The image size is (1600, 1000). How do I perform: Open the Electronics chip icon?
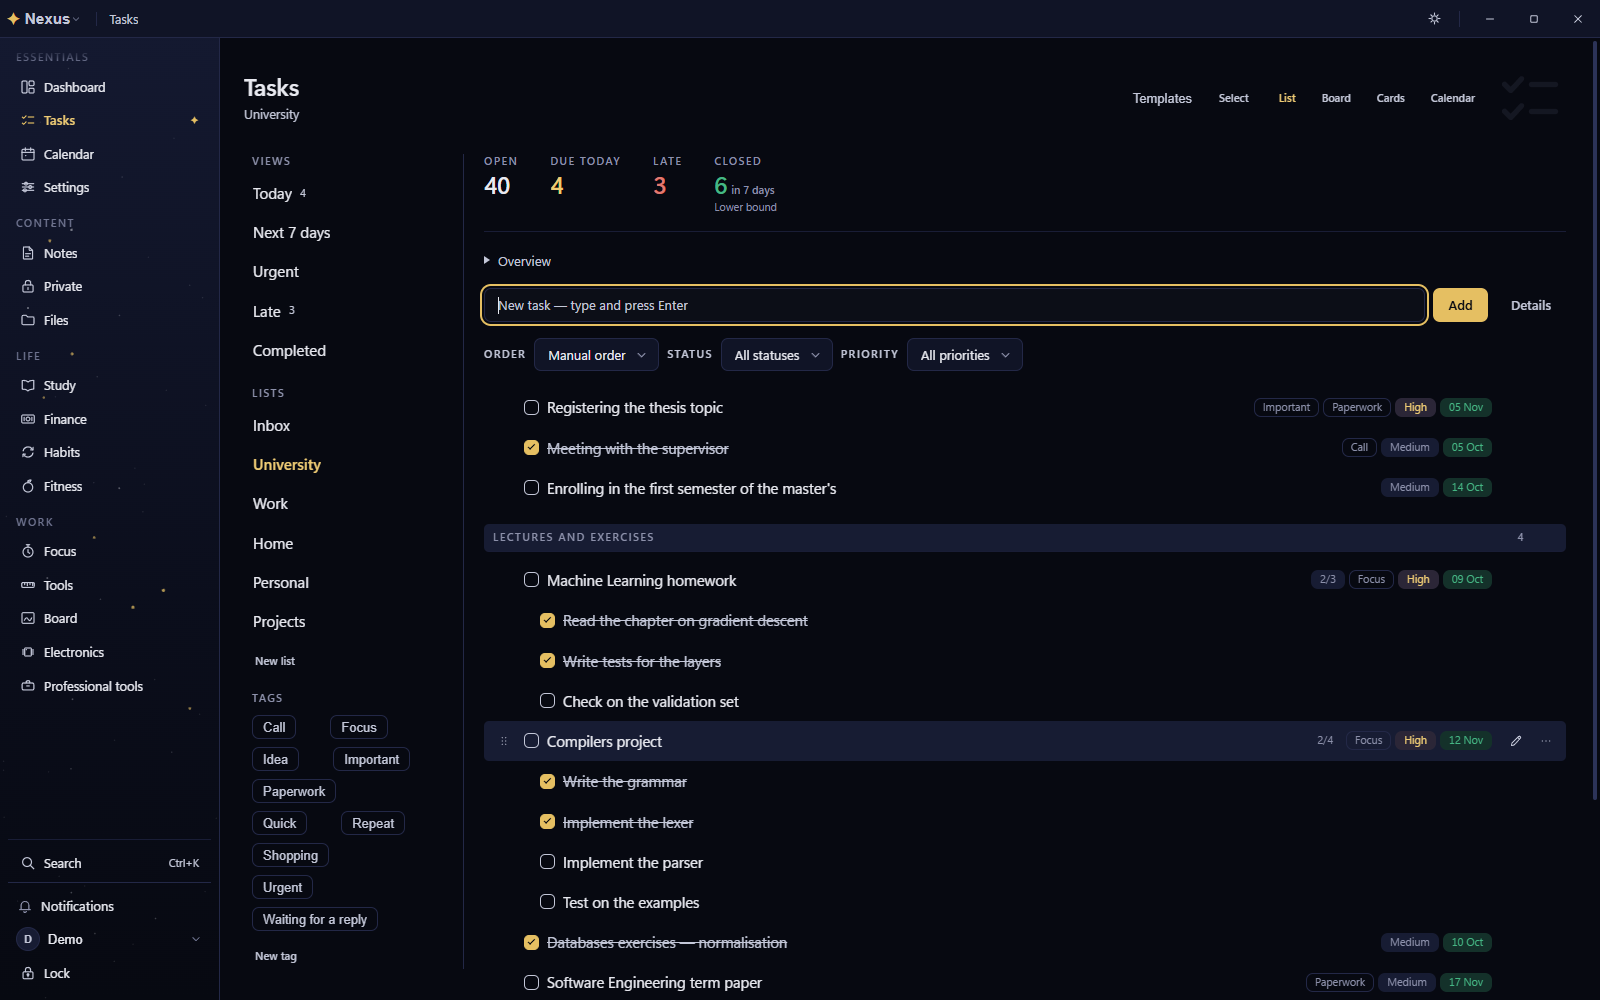click(28, 652)
